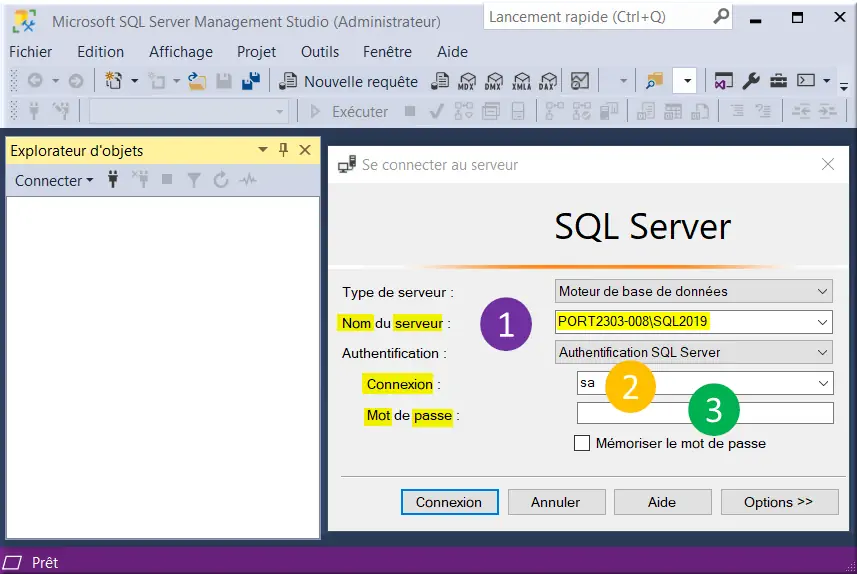Screen dimensions: 857x574
Task: Click the toolbox briefcase icon
Action: click(778, 81)
